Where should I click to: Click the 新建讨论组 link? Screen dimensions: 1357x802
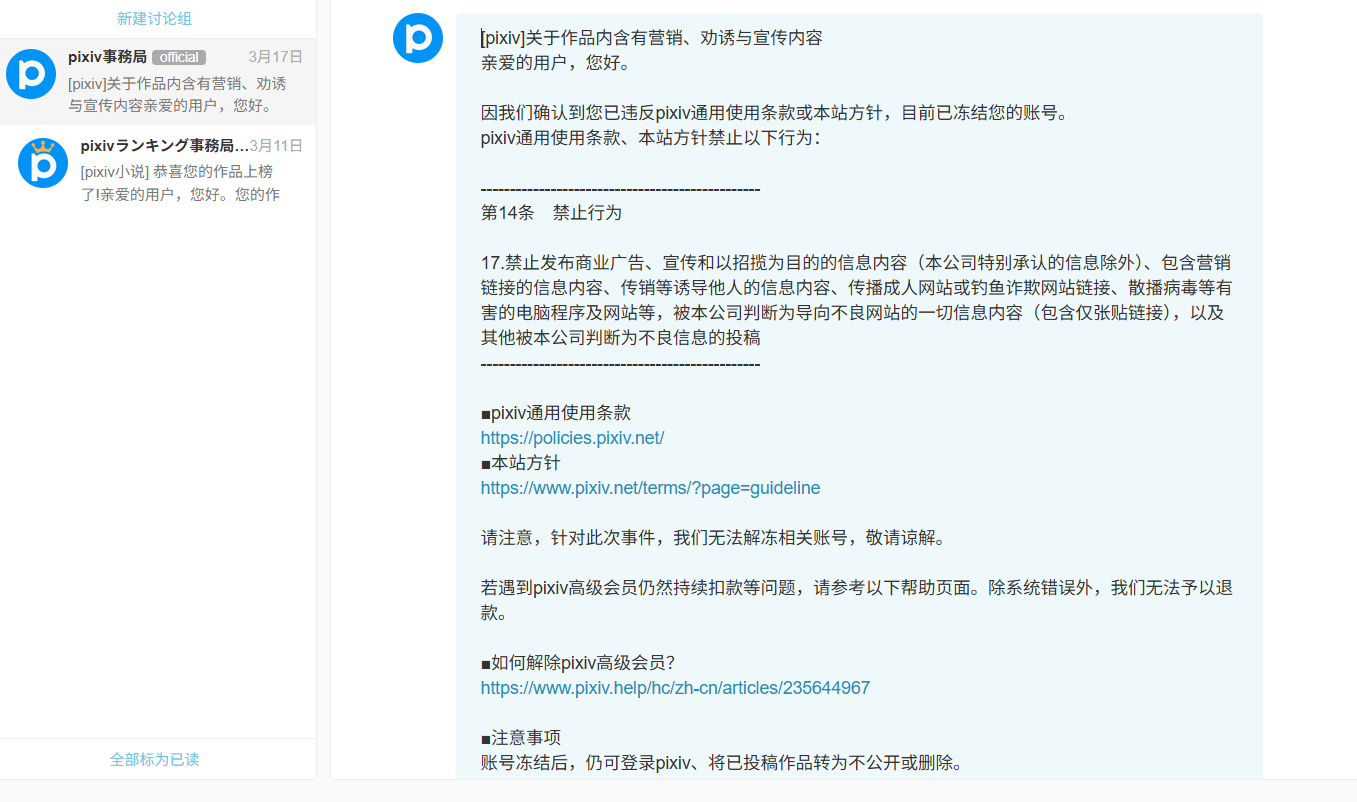click(x=154, y=19)
